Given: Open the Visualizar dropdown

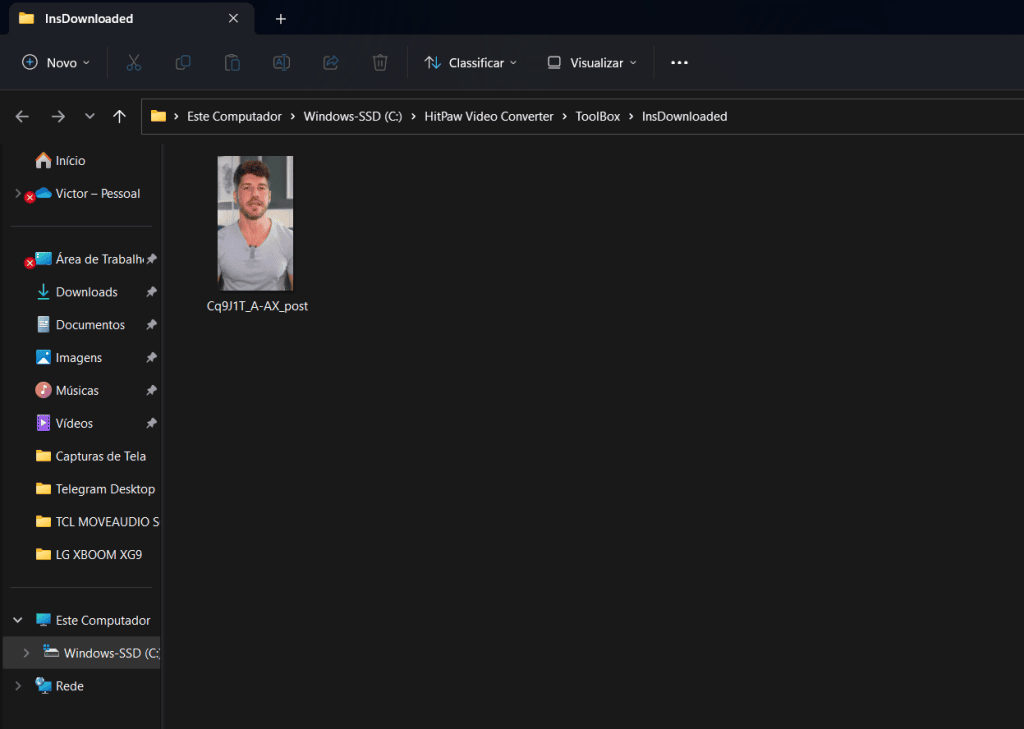Looking at the screenshot, I should click(591, 62).
